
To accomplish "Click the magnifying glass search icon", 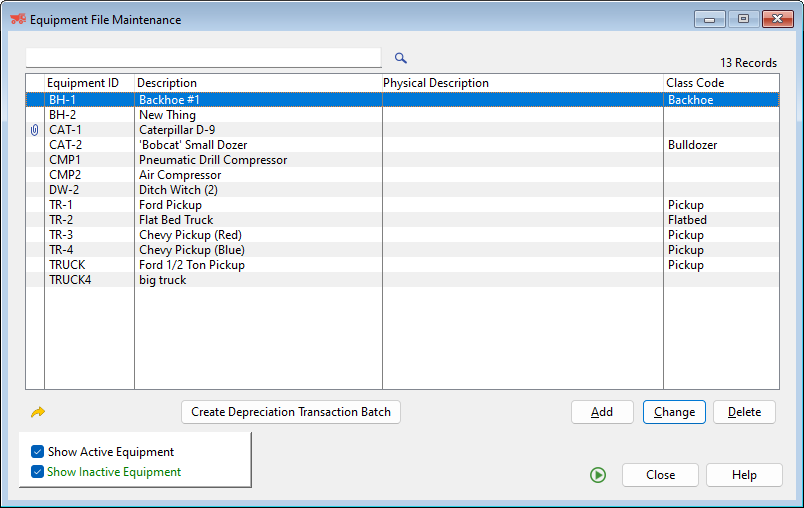I will (x=401, y=58).
